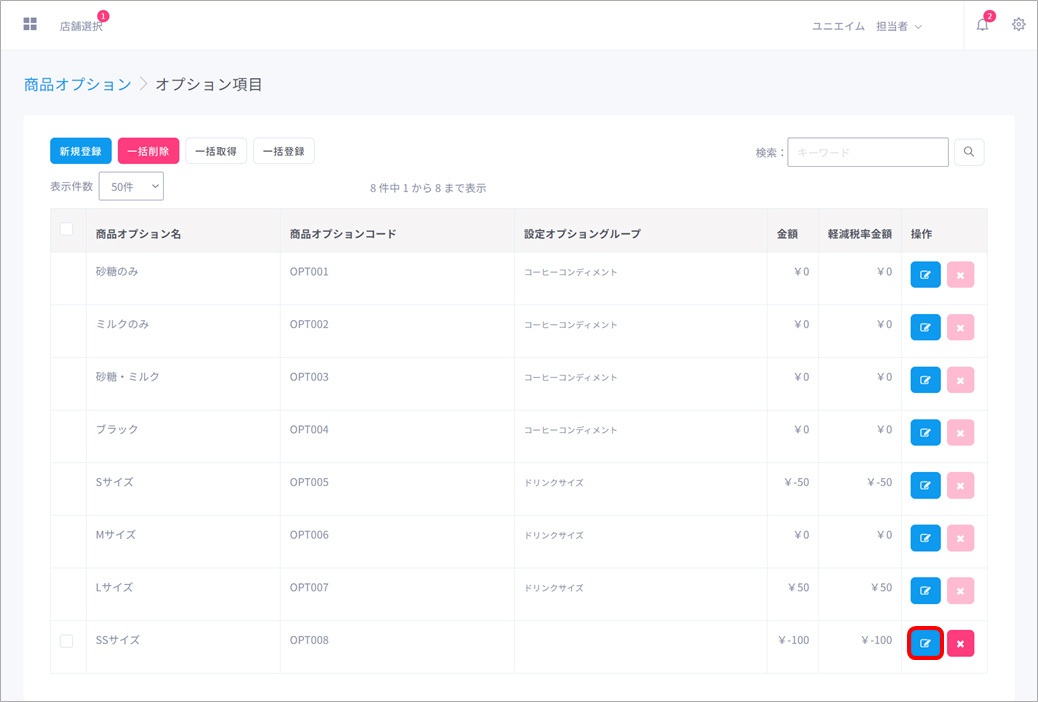Delete the SSサイズ option row
1038x702 pixels.
pyautogui.click(x=960, y=643)
